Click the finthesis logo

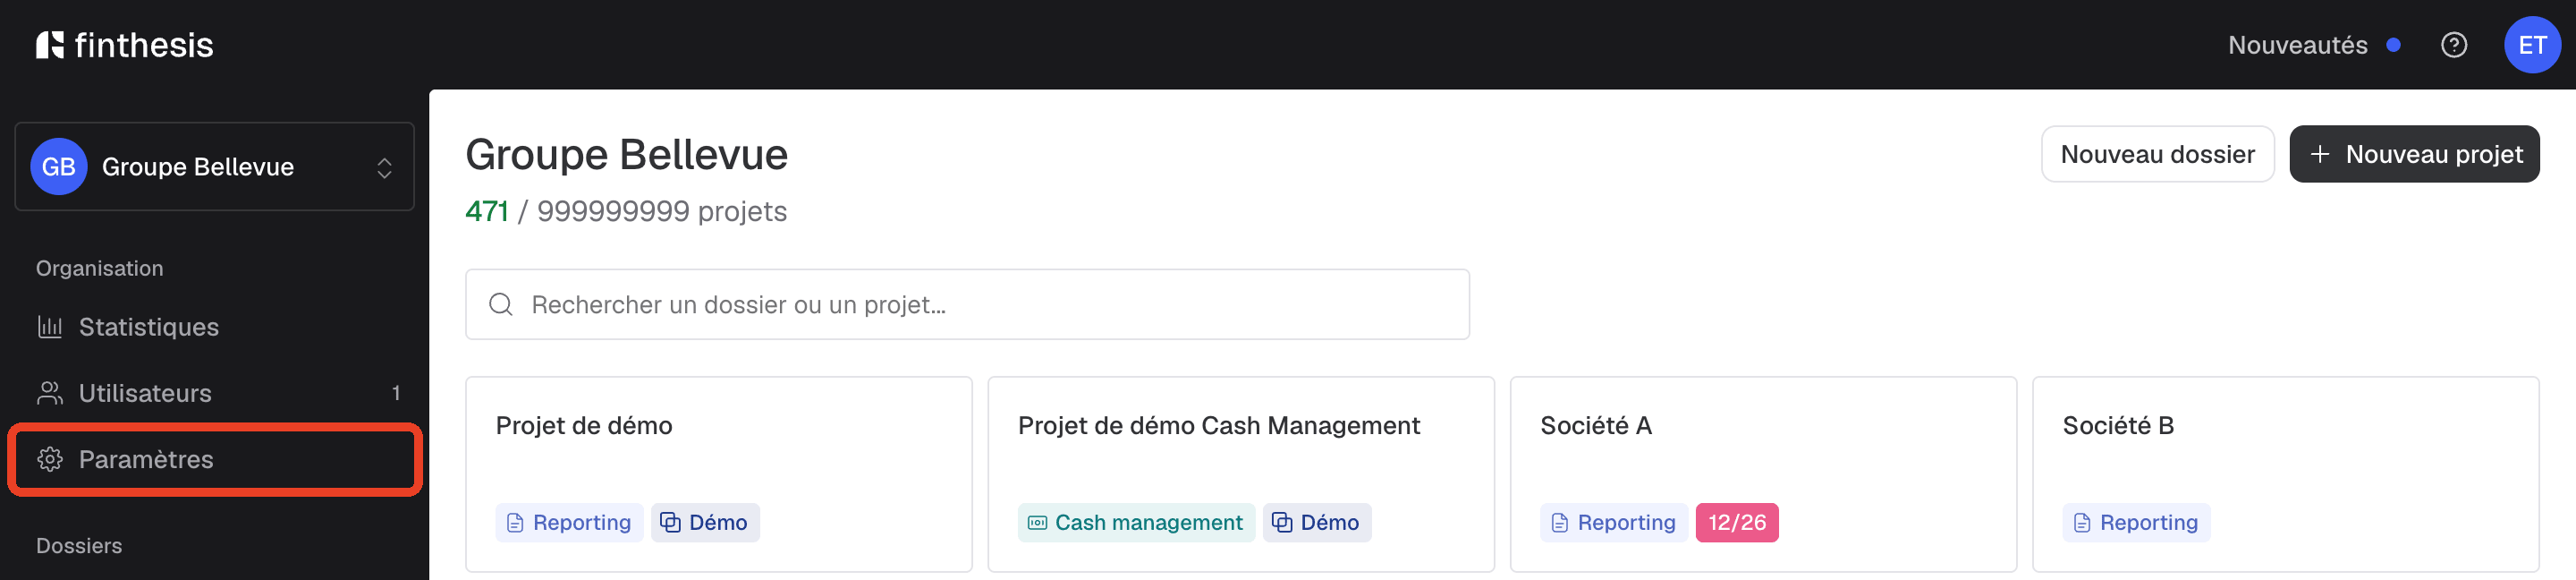click(125, 45)
